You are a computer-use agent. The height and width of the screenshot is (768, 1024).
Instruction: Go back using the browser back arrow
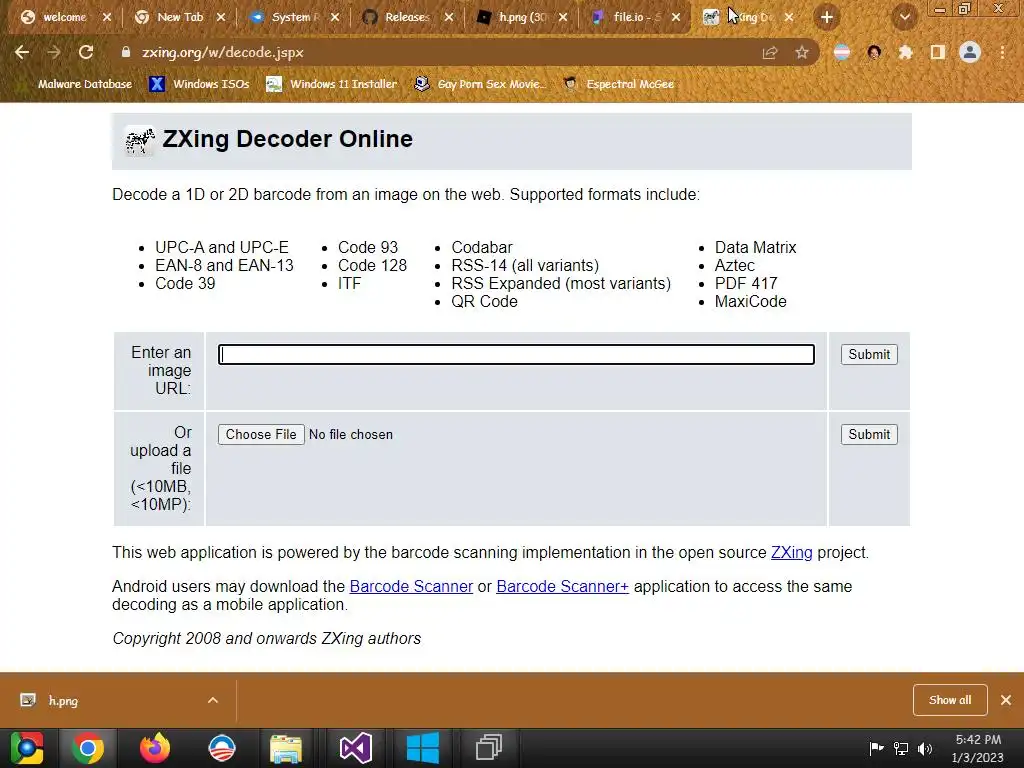pyautogui.click(x=22, y=52)
